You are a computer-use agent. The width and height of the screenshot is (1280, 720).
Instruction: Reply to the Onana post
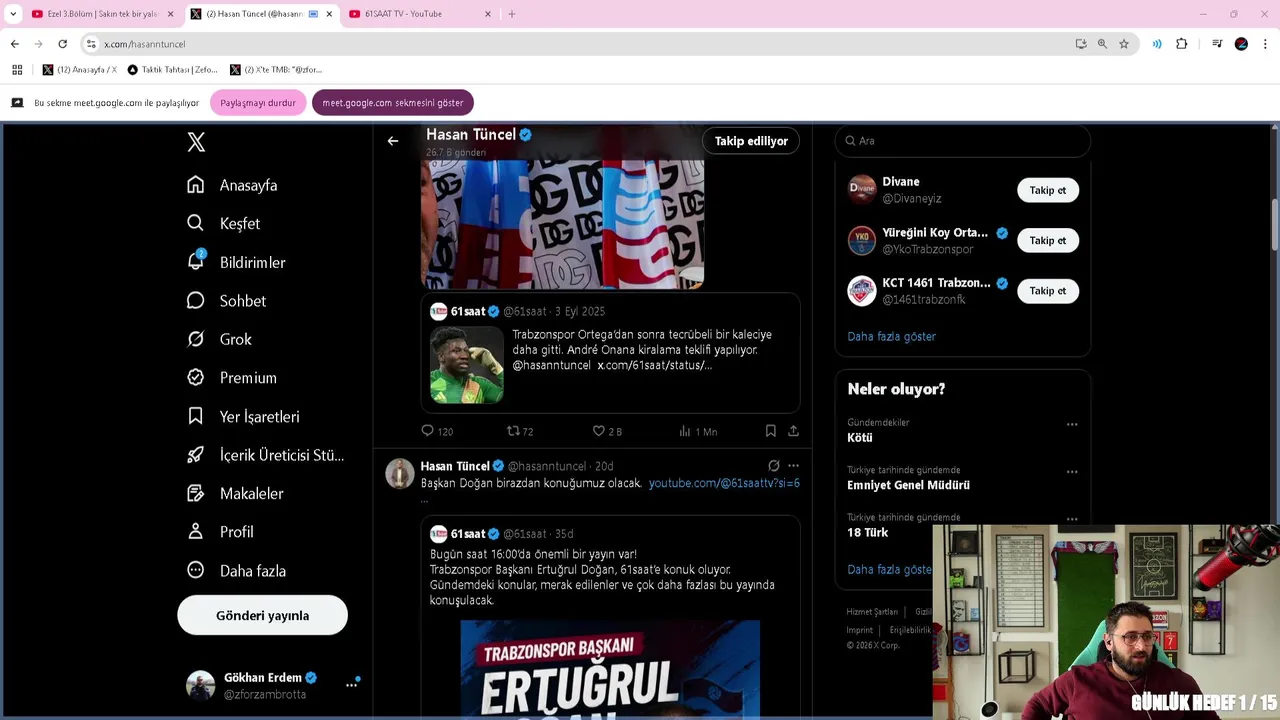coord(437,431)
